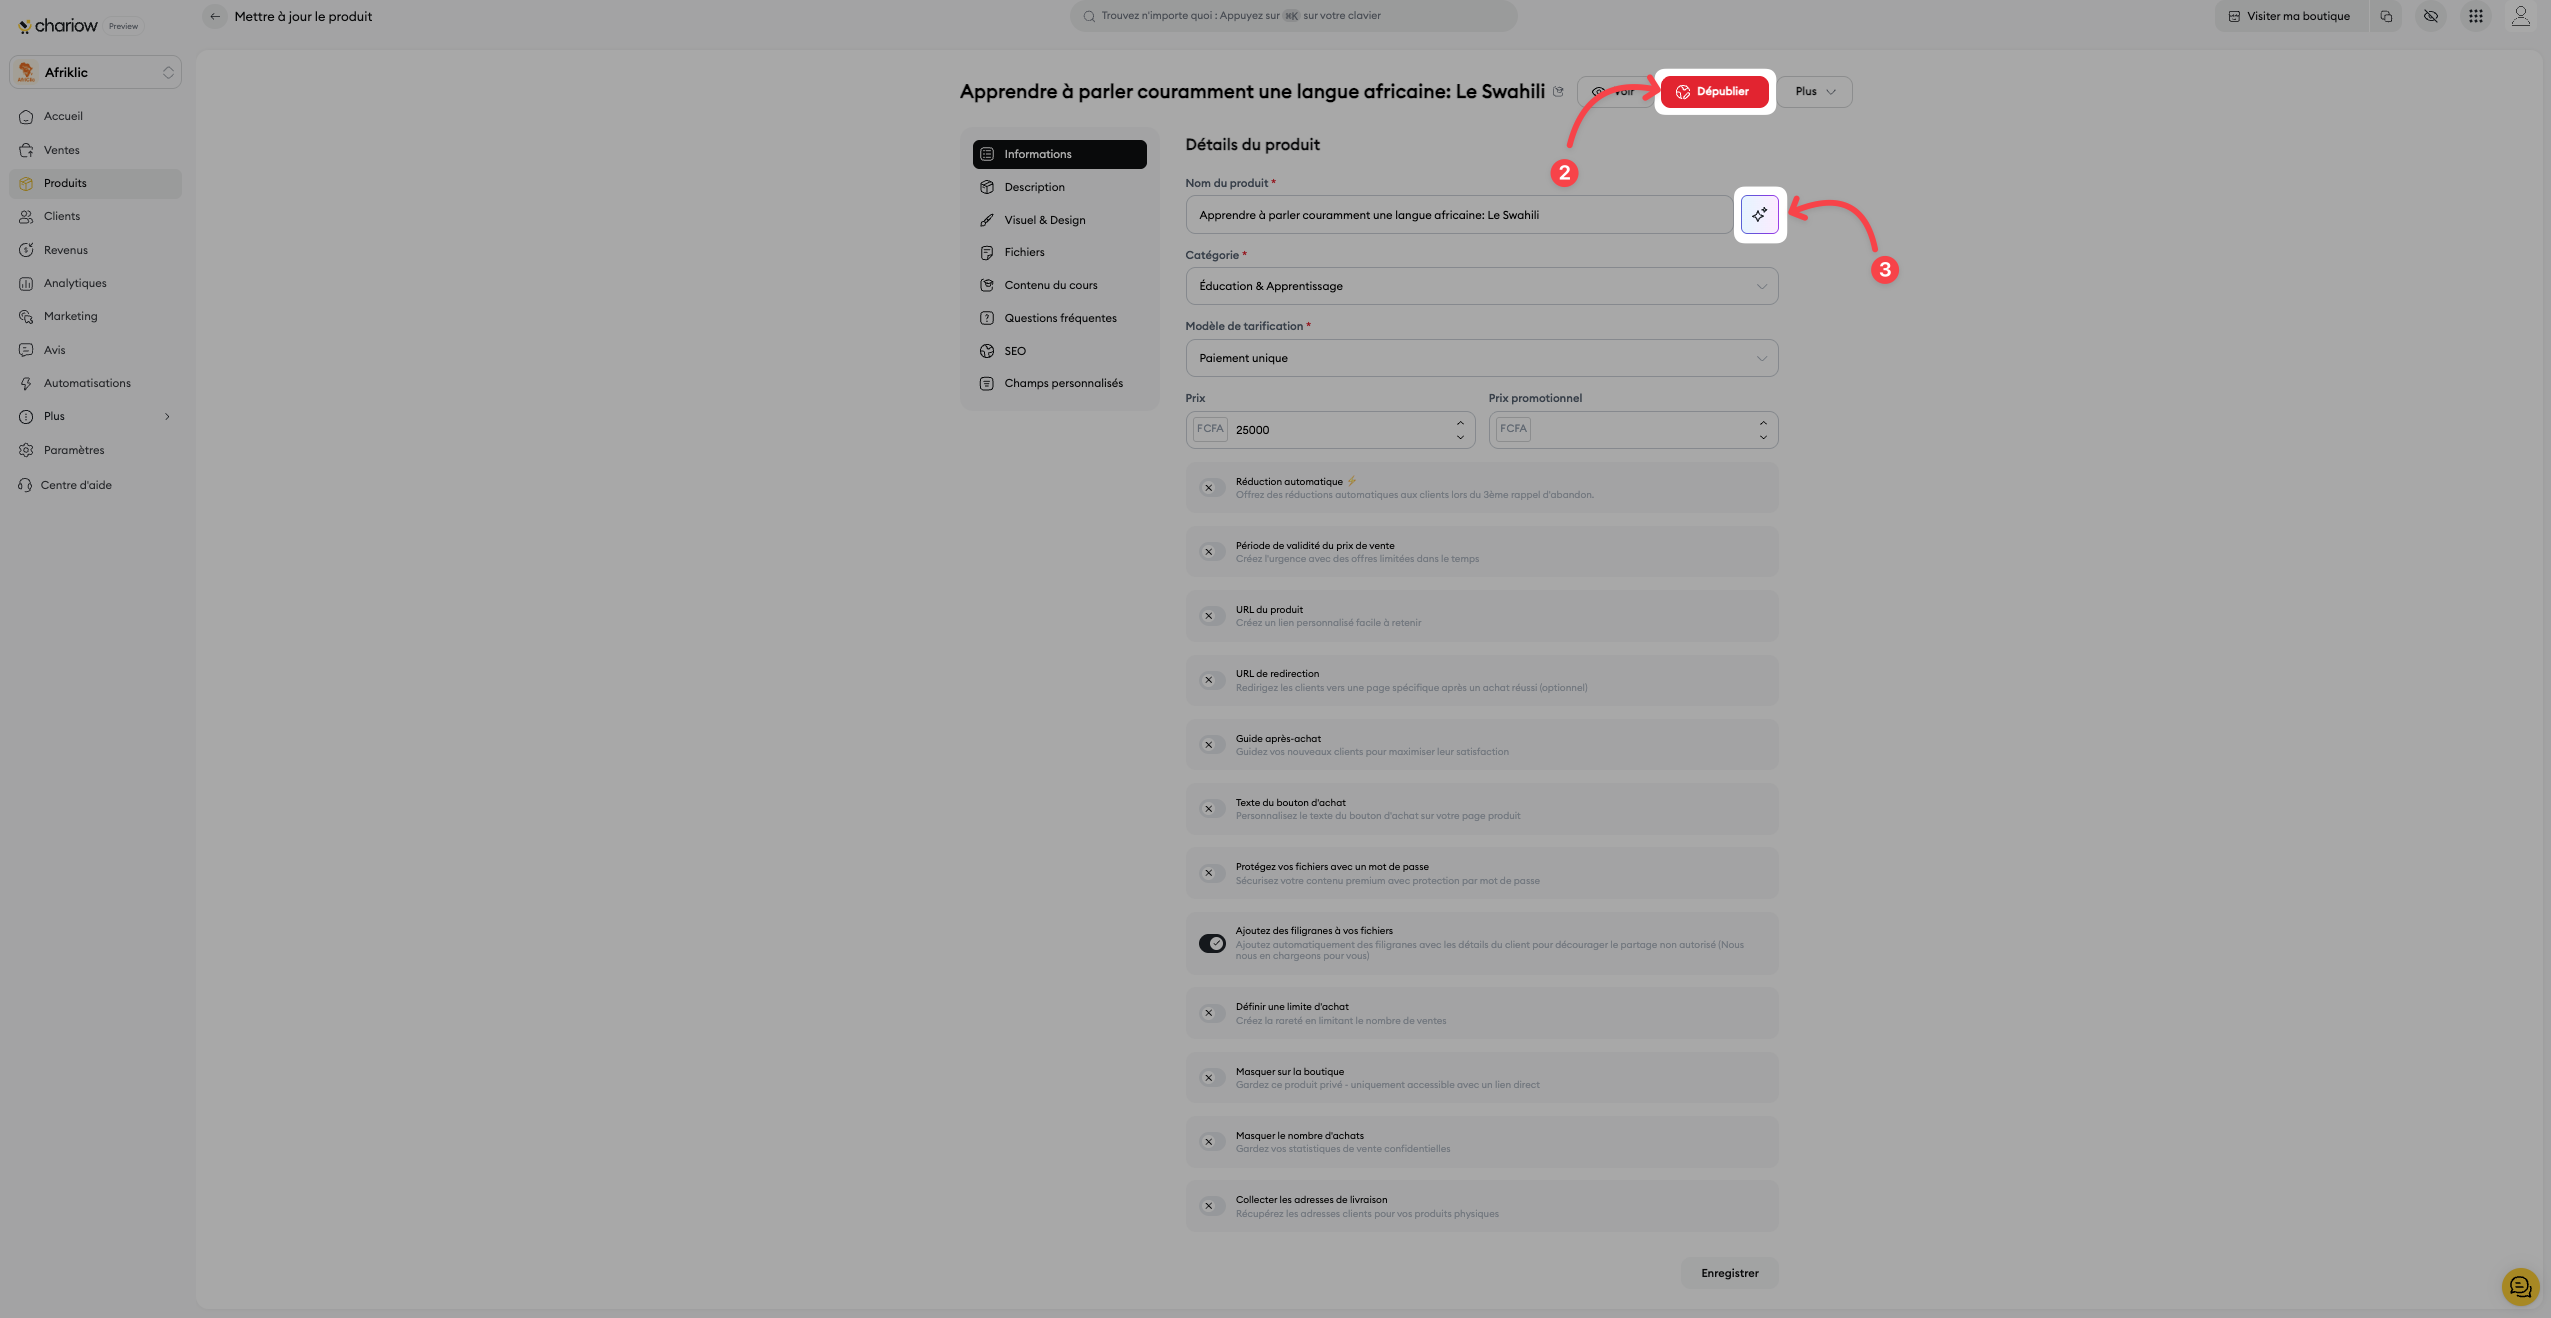Click the Enregistrer button
Image resolution: width=2551 pixels, height=1318 pixels.
[x=1729, y=1273]
